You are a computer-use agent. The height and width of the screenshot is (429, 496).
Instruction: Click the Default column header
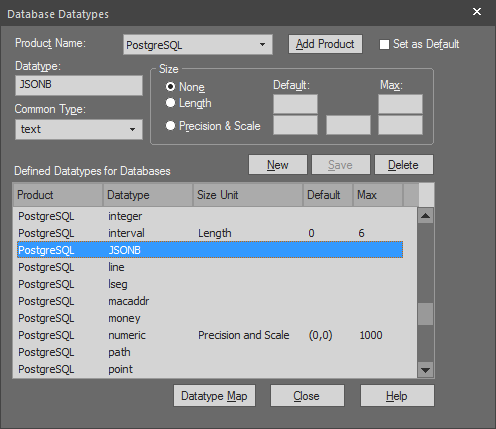click(328, 195)
